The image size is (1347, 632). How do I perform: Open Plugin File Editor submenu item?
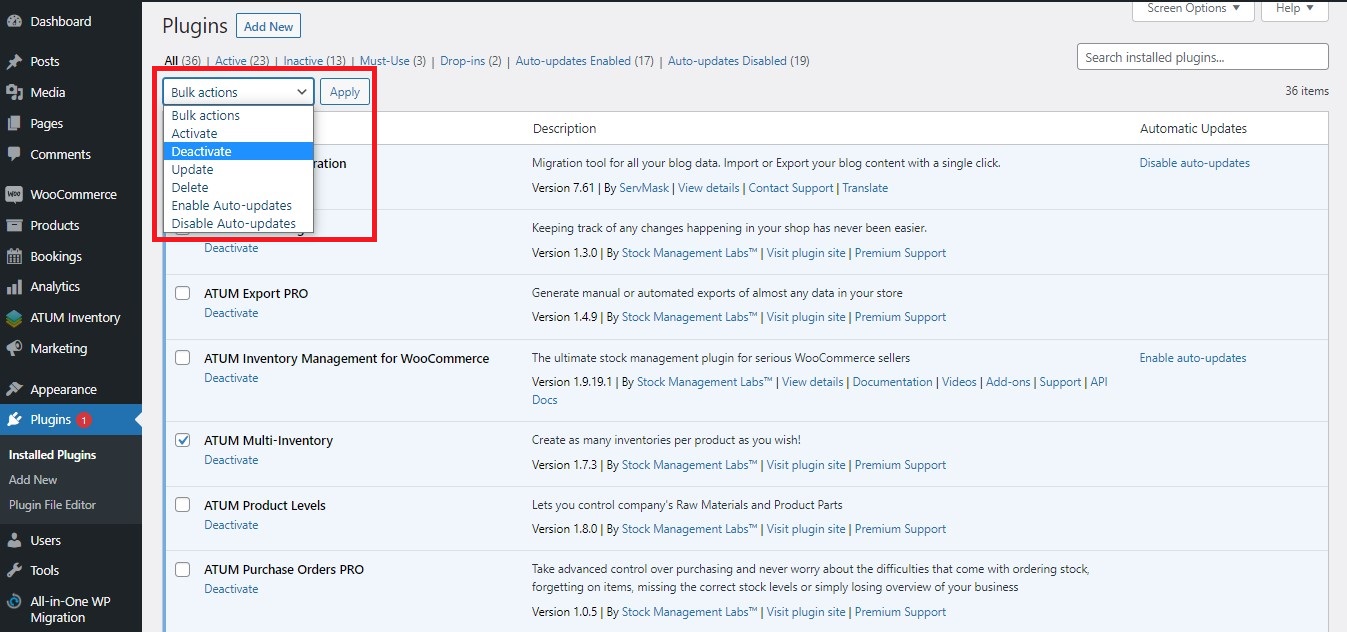point(52,505)
